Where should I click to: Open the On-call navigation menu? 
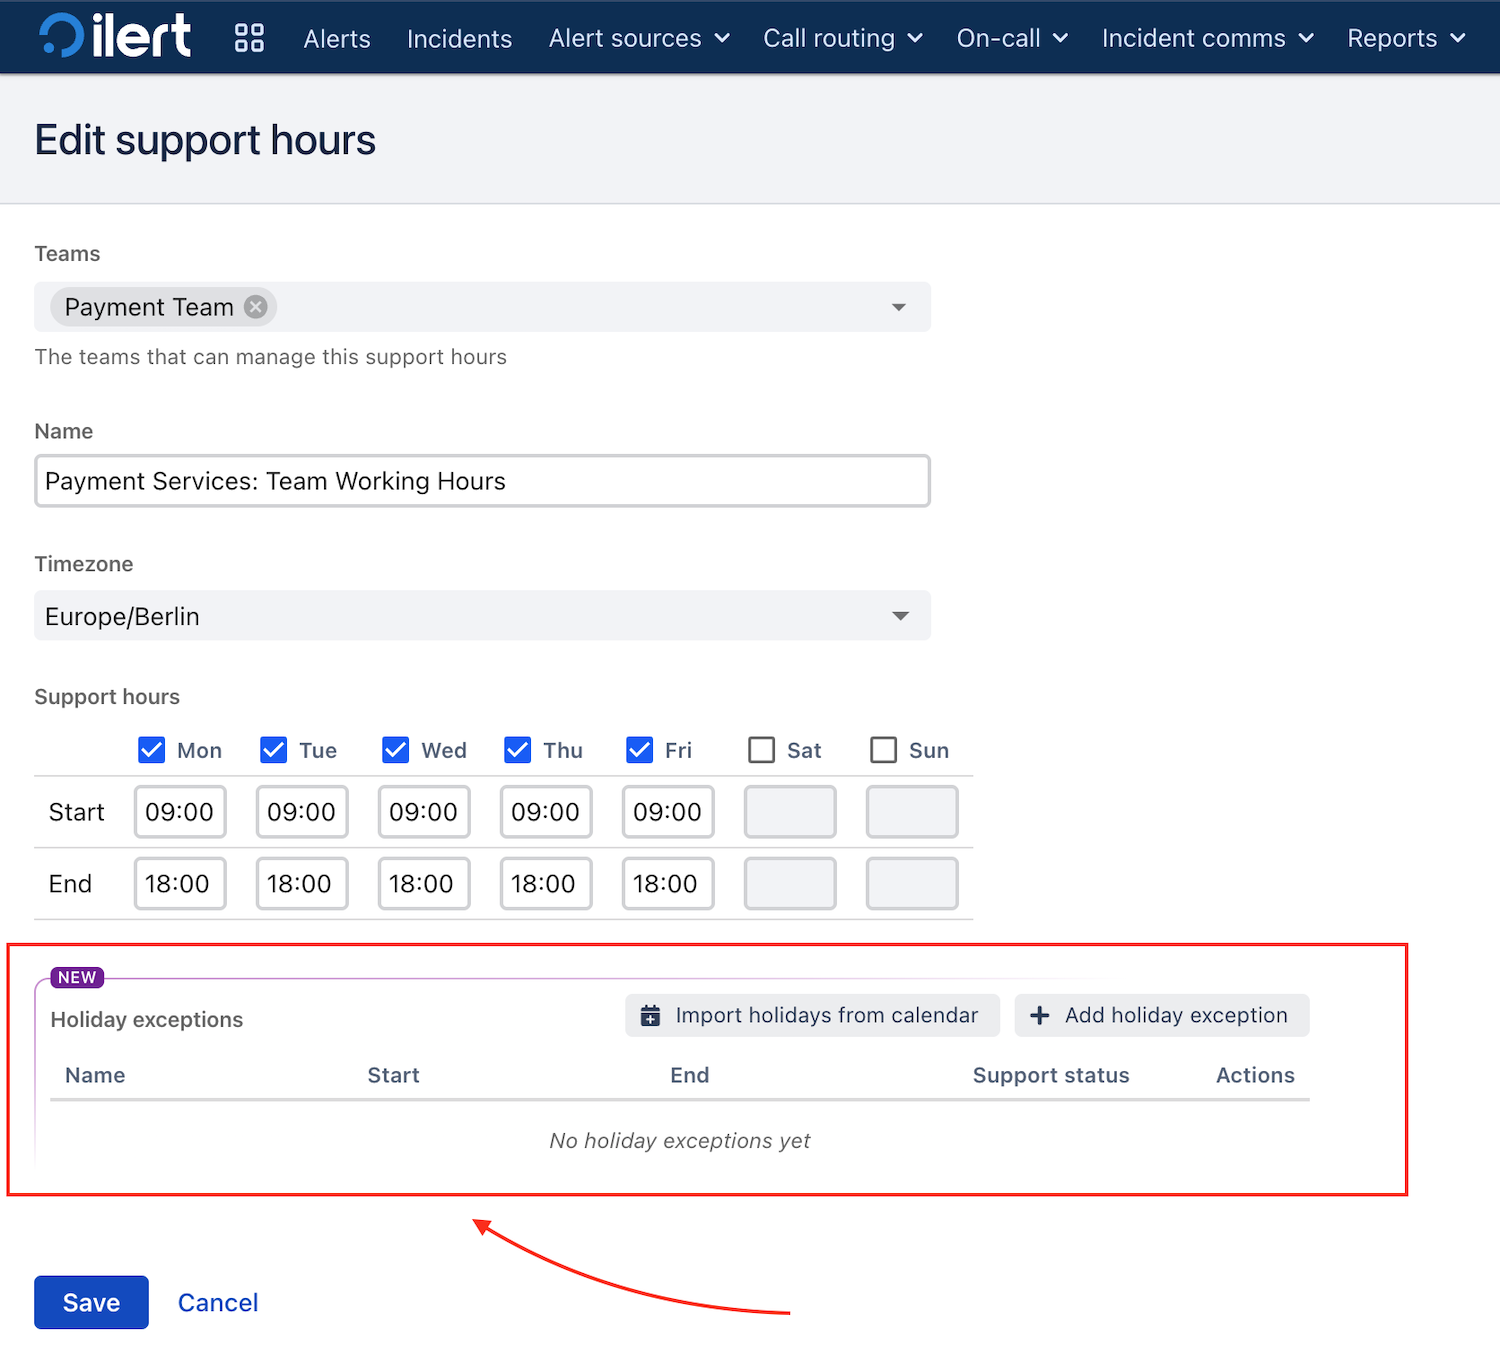pyautogui.click(x=1012, y=38)
